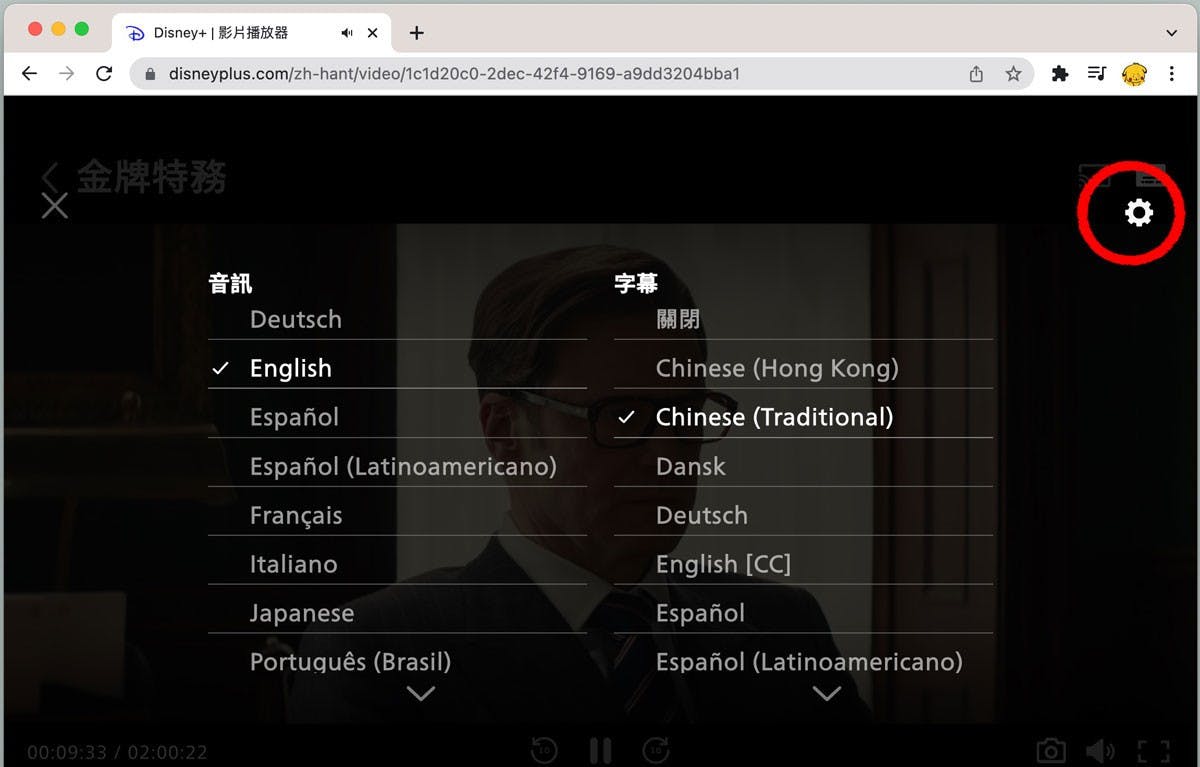Image resolution: width=1200 pixels, height=767 pixels.
Task: Select Japanese audio language
Action: (397, 614)
